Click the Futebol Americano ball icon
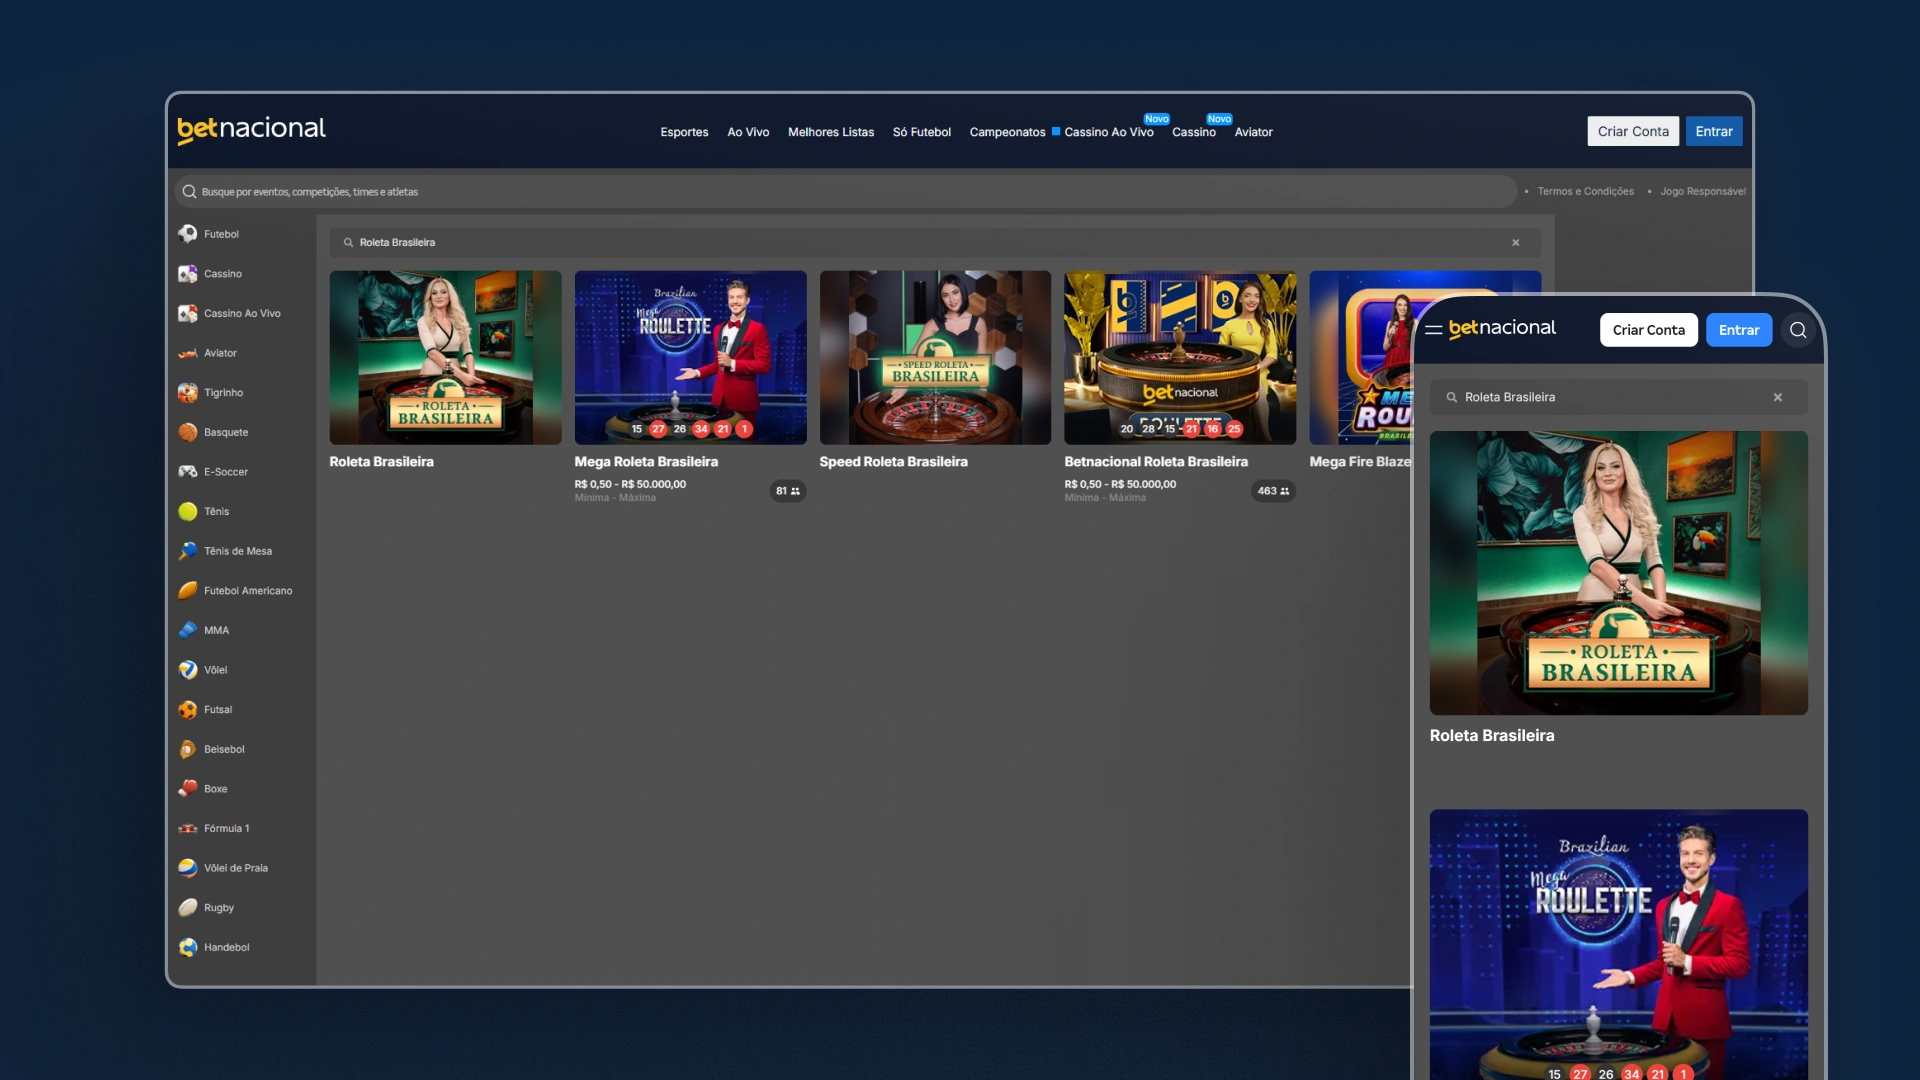This screenshot has height=1080, width=1920. click(188, 591)
